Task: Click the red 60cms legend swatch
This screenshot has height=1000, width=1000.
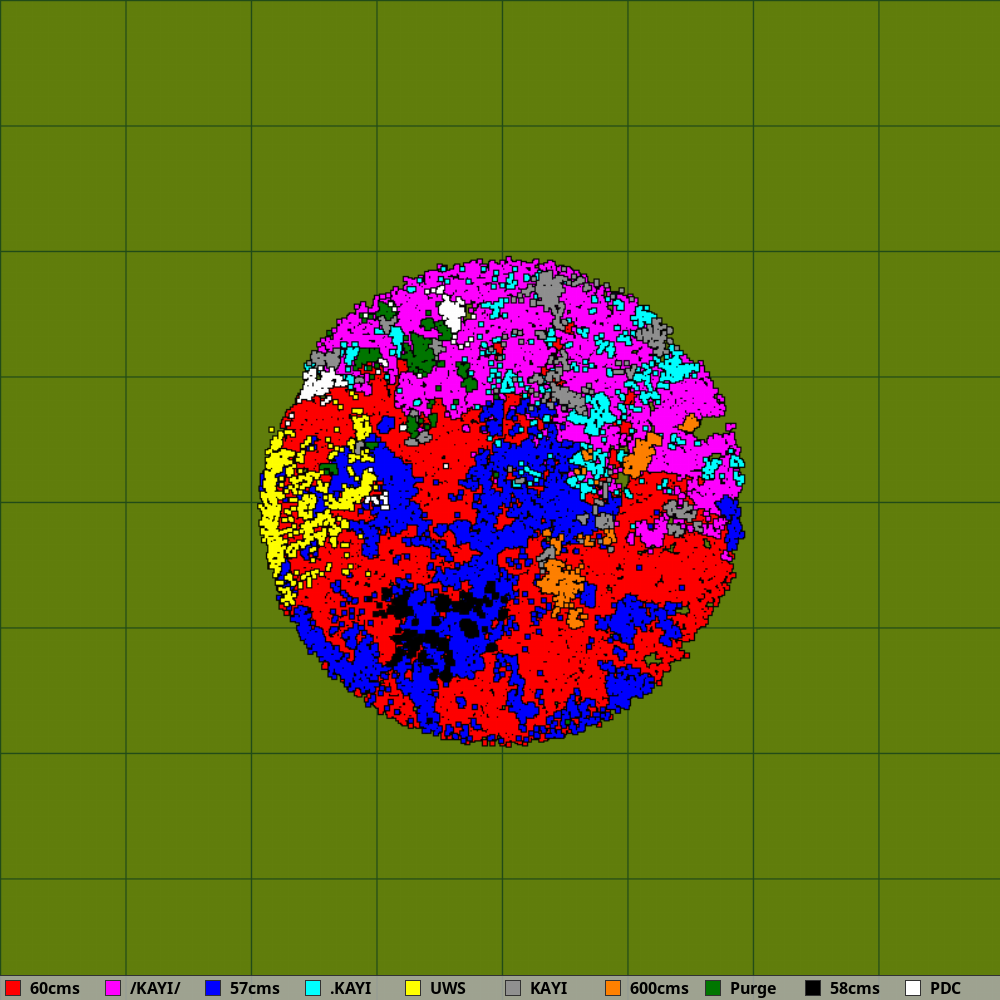Action: tap(13, 988)
